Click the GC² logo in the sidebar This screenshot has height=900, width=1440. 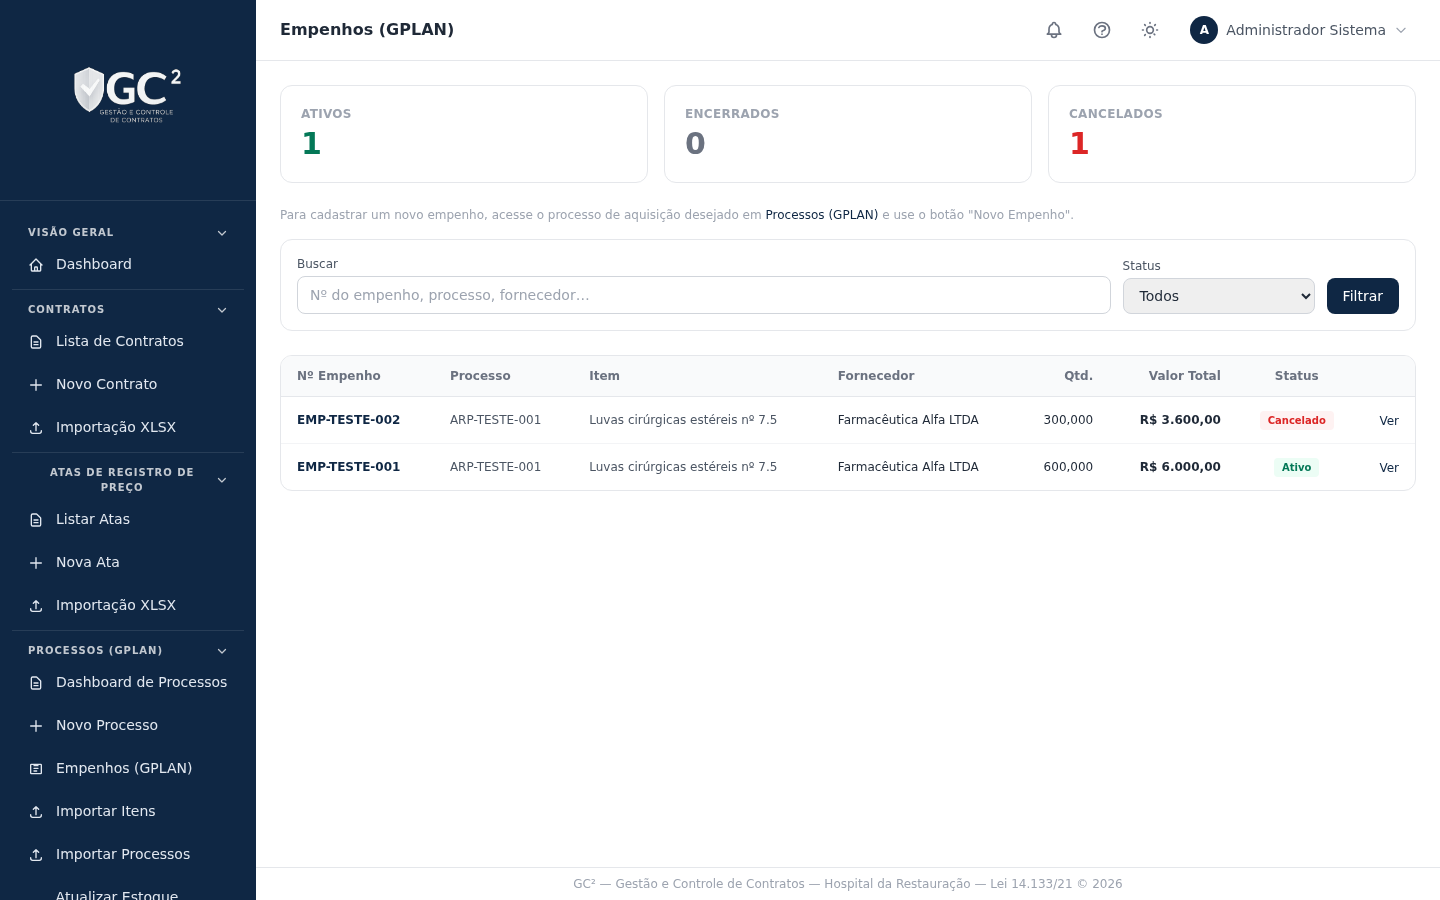(128, 95)
